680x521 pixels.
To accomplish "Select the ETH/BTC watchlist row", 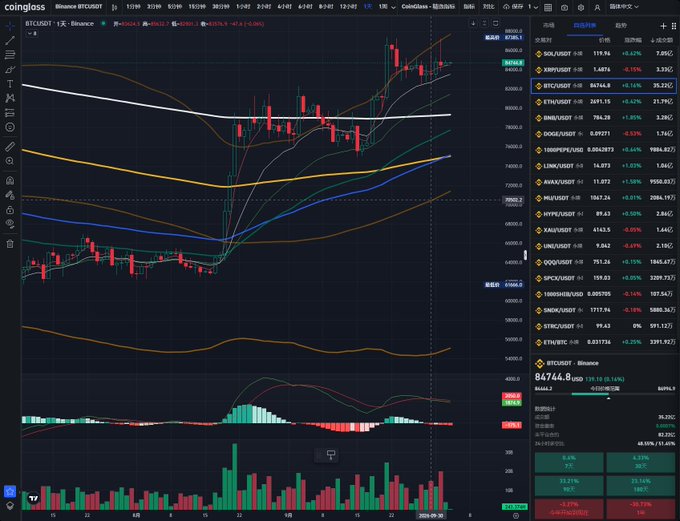I will coord(604,343).
